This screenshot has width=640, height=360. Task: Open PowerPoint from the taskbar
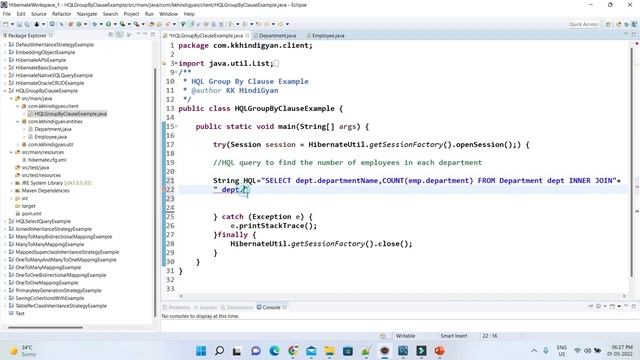(440, 351)
